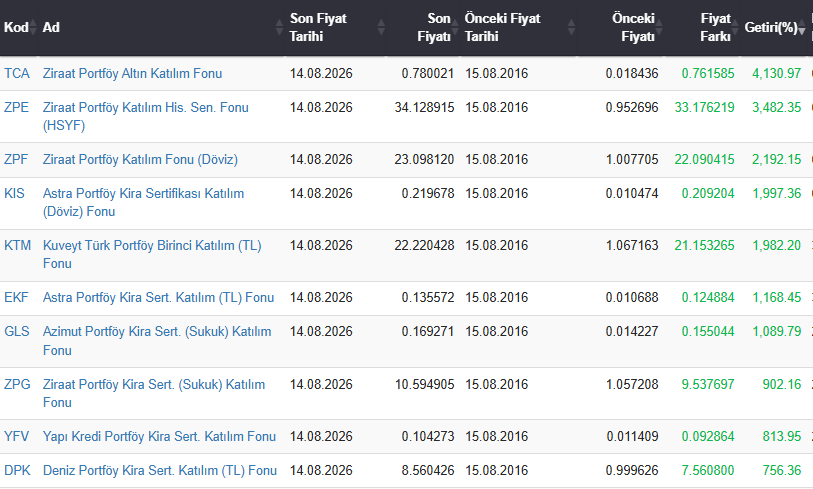Select TCA previous price 0.018436
Viewport: 813px width, 489px height.
(x=632, y=74)
